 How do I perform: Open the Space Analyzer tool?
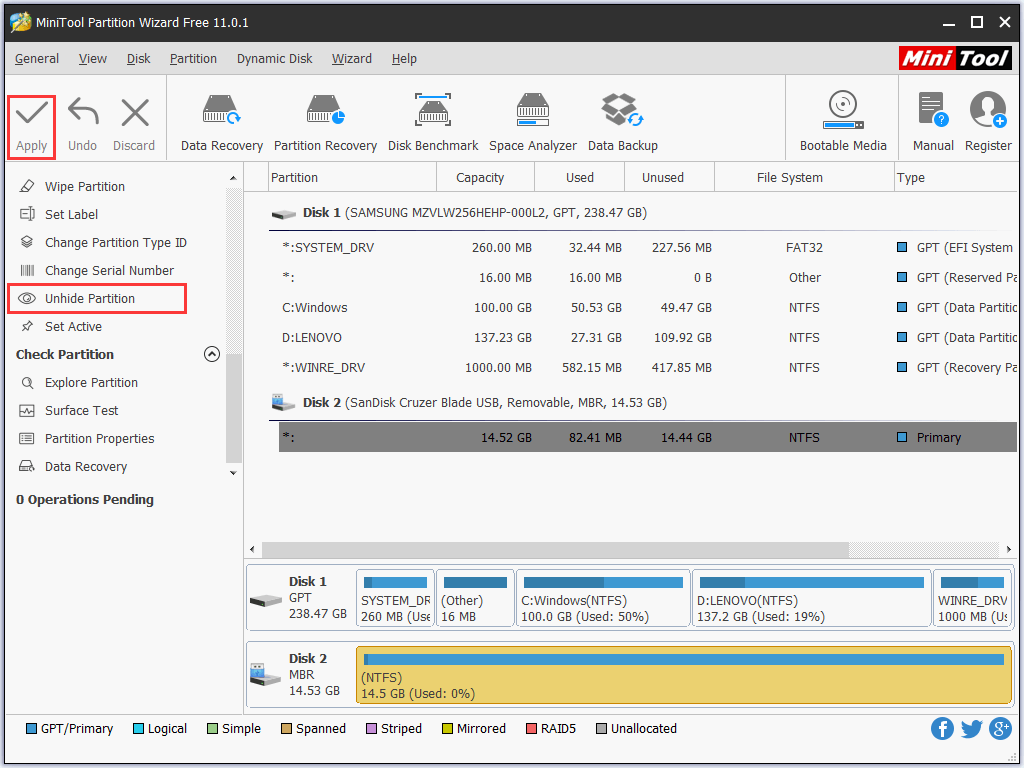[x=532, y=123]
